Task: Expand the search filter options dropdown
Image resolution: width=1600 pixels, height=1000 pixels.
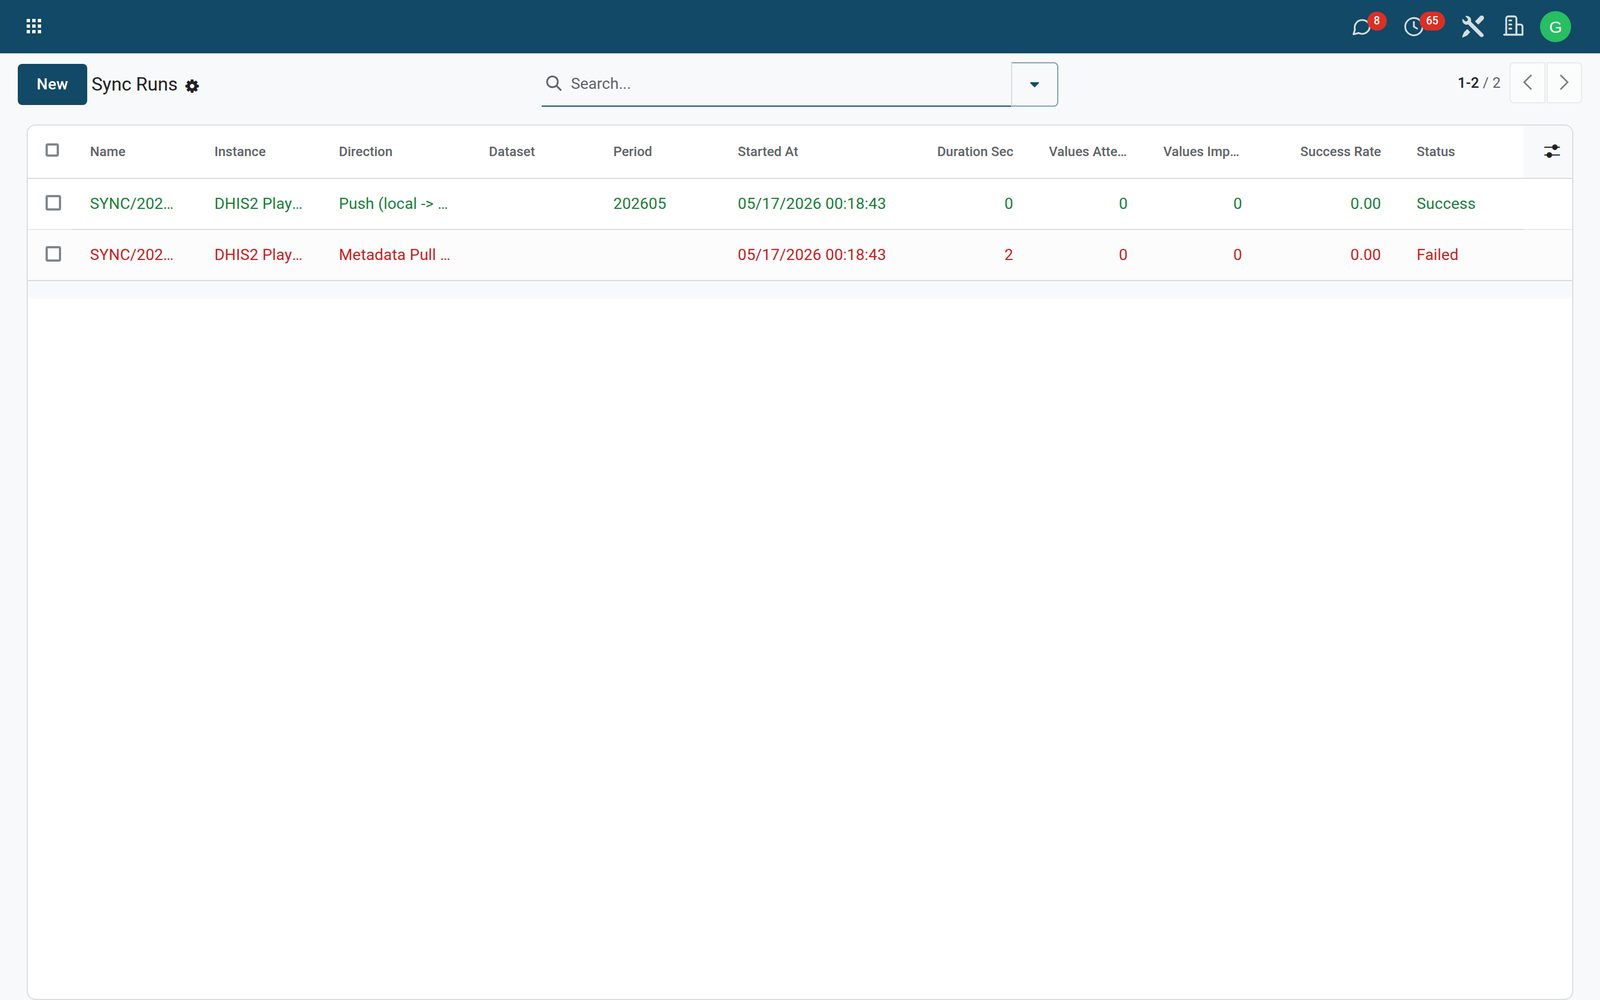Action: tap(1034, 84)
